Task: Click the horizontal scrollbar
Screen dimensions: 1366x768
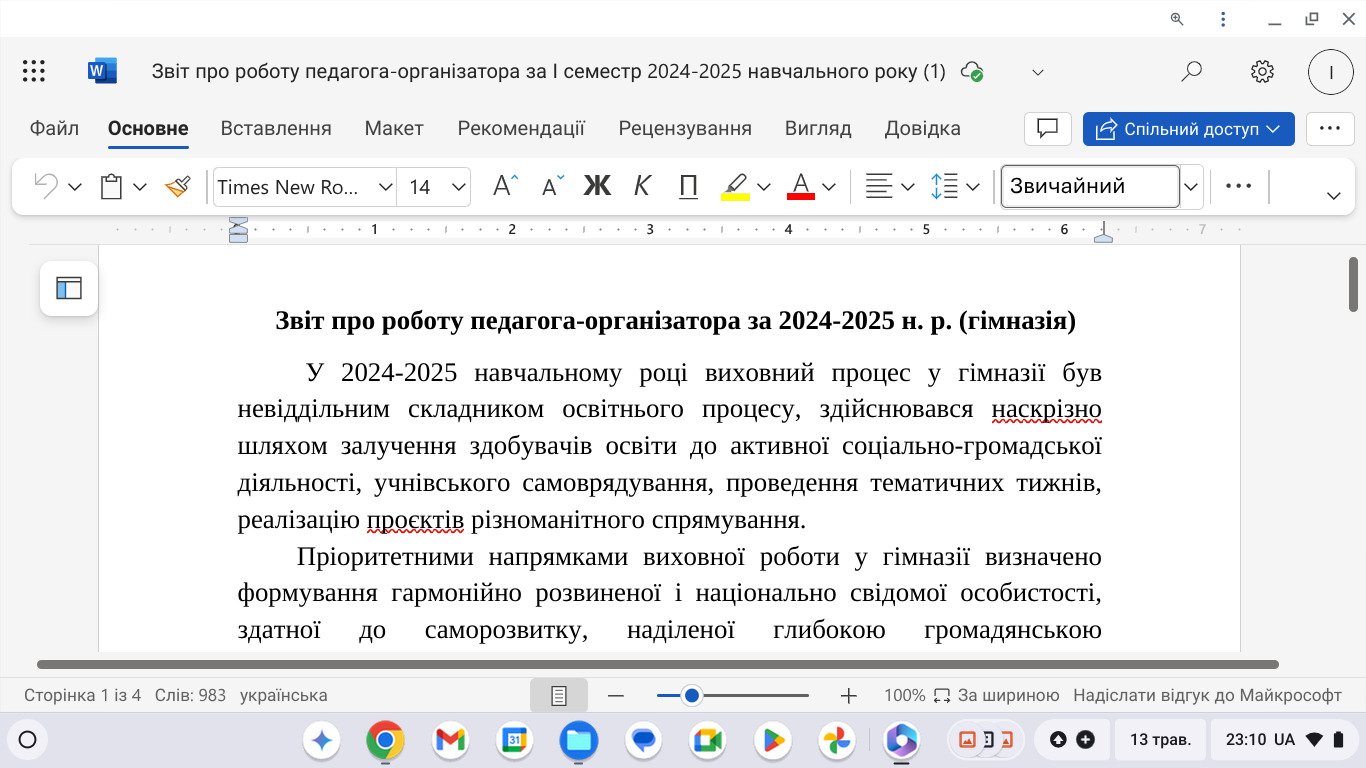Action: [658, 664]
